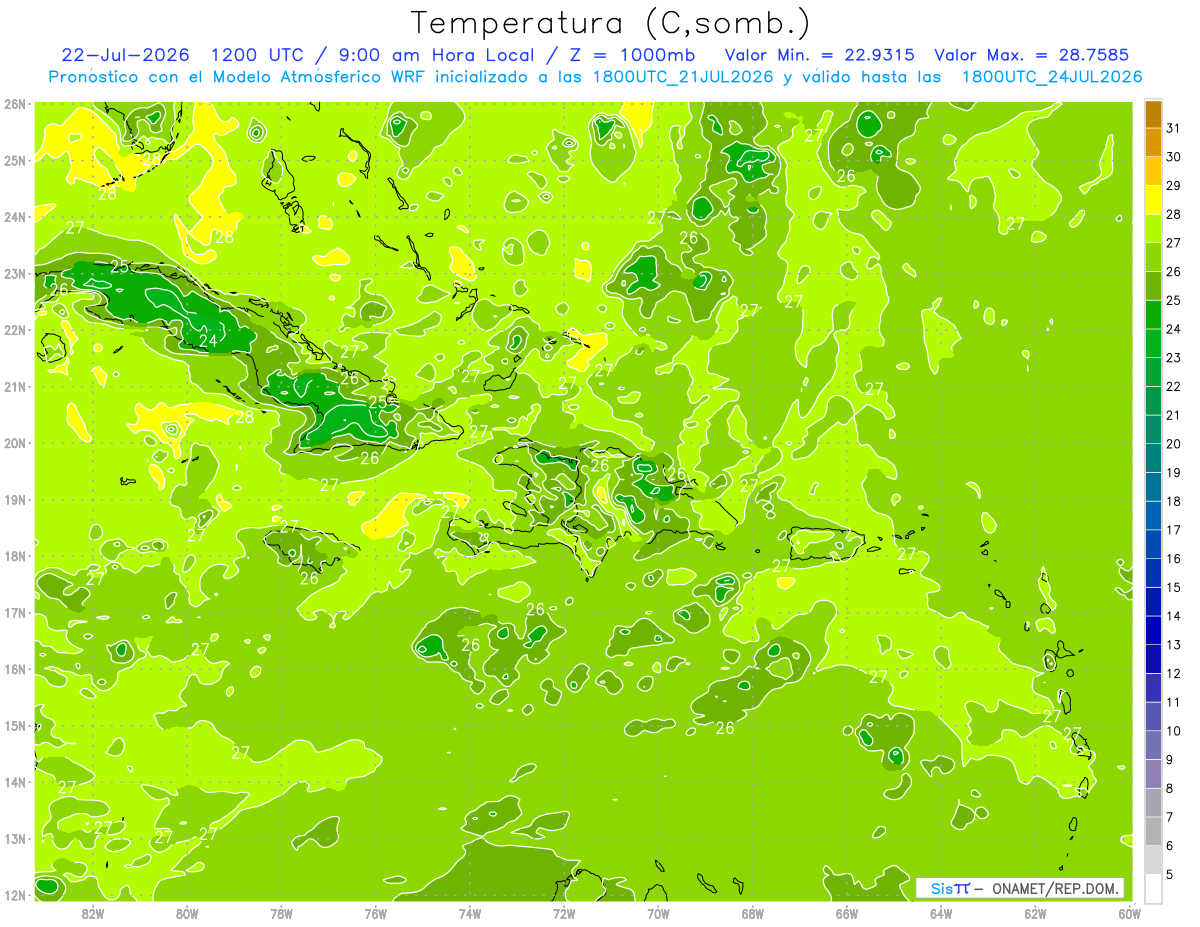Click the map title "Temperatura (C,somb.)"
Viewport: 1200px width, 927px height.
point(611,23)
